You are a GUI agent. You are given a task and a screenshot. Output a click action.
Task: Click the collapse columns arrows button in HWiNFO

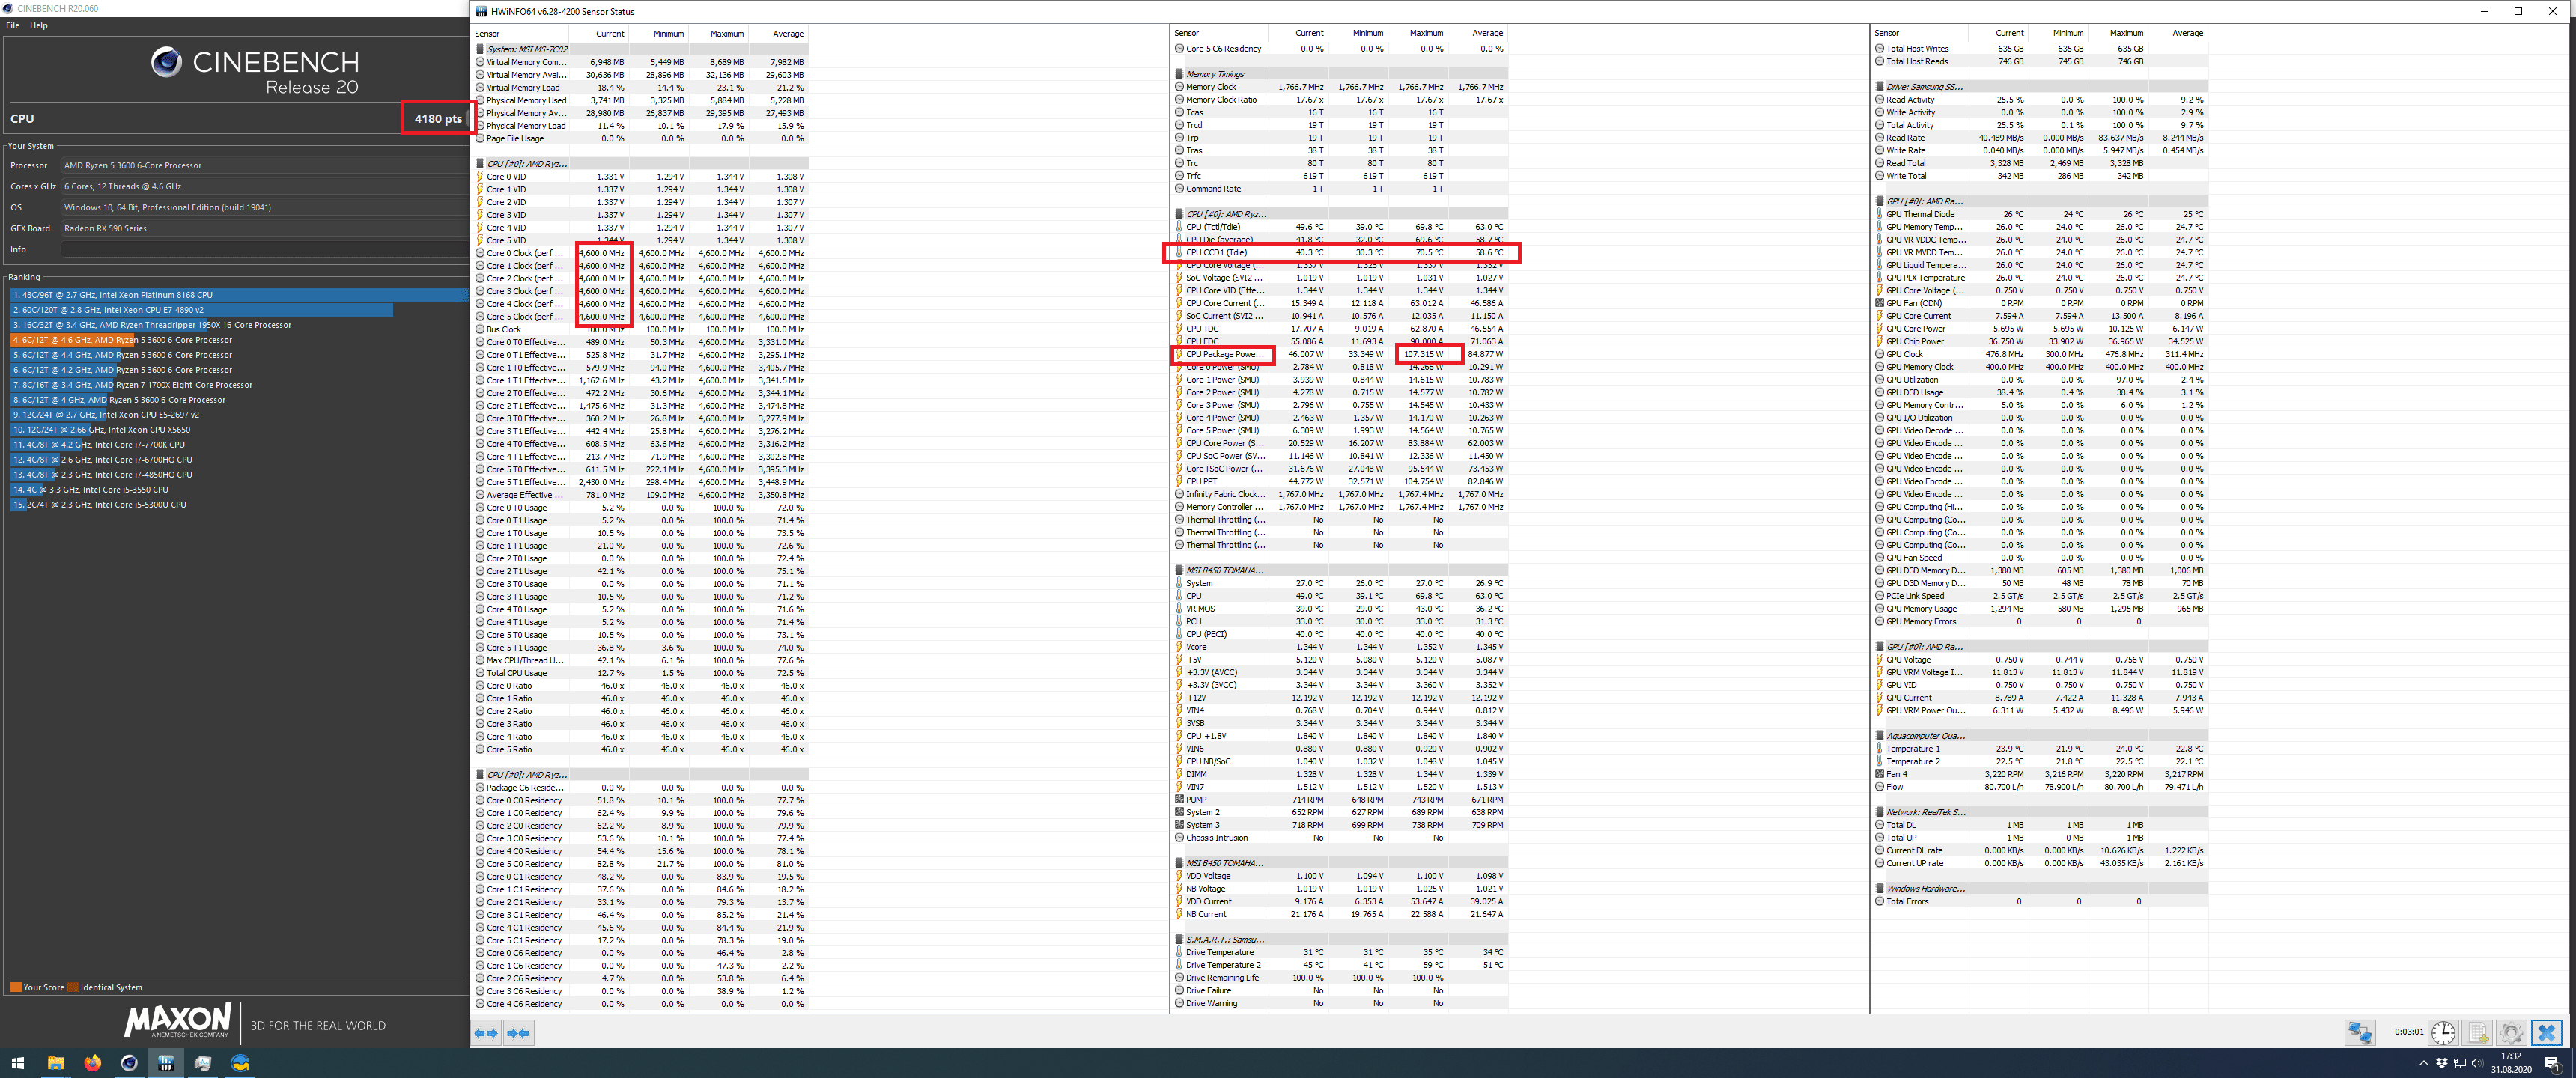coord(518,1033)
